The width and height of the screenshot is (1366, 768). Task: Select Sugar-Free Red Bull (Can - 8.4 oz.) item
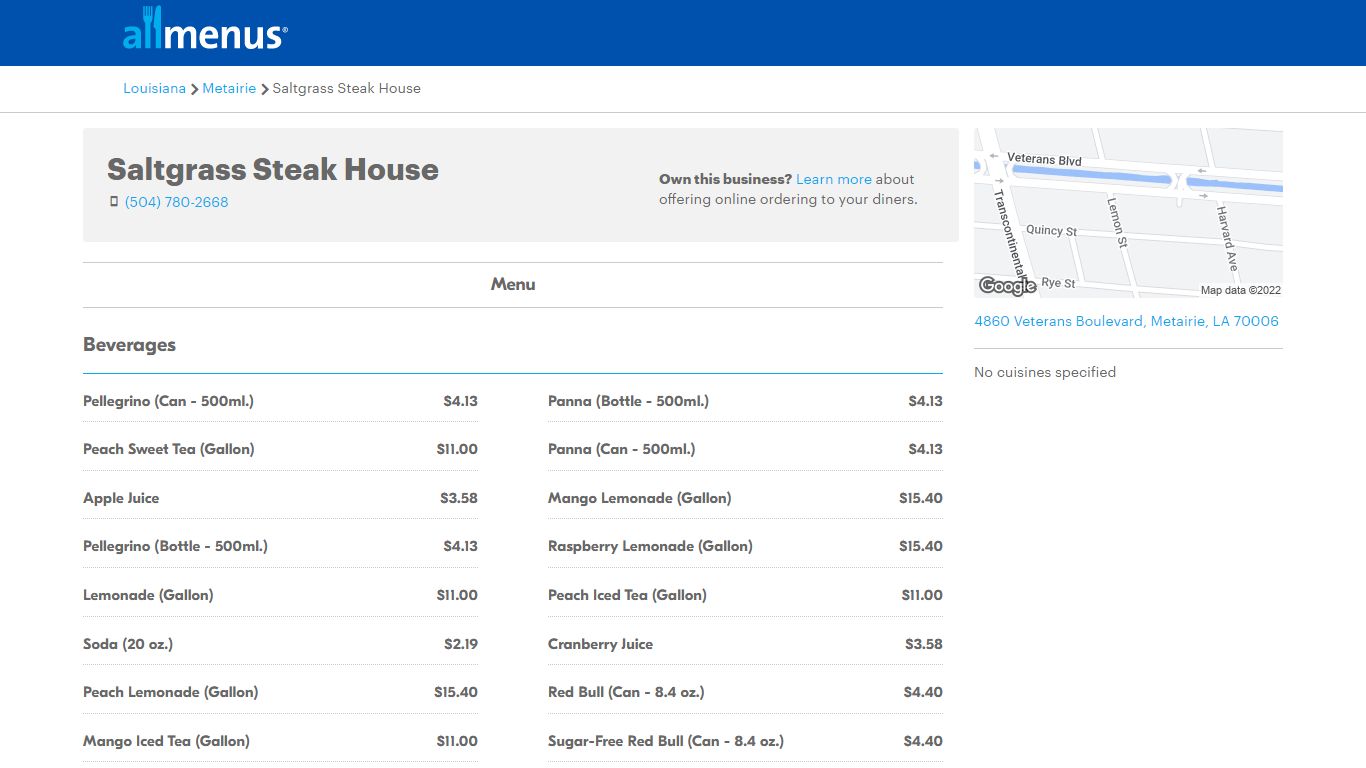click(x=666, y=741)
